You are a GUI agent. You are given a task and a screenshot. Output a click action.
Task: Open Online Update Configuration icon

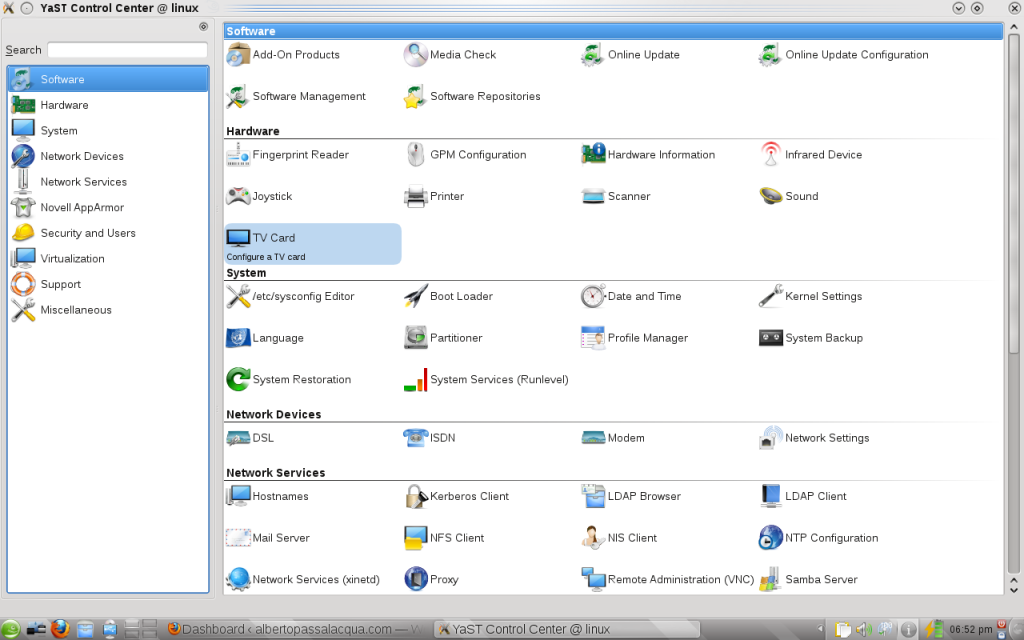point(771,55)
